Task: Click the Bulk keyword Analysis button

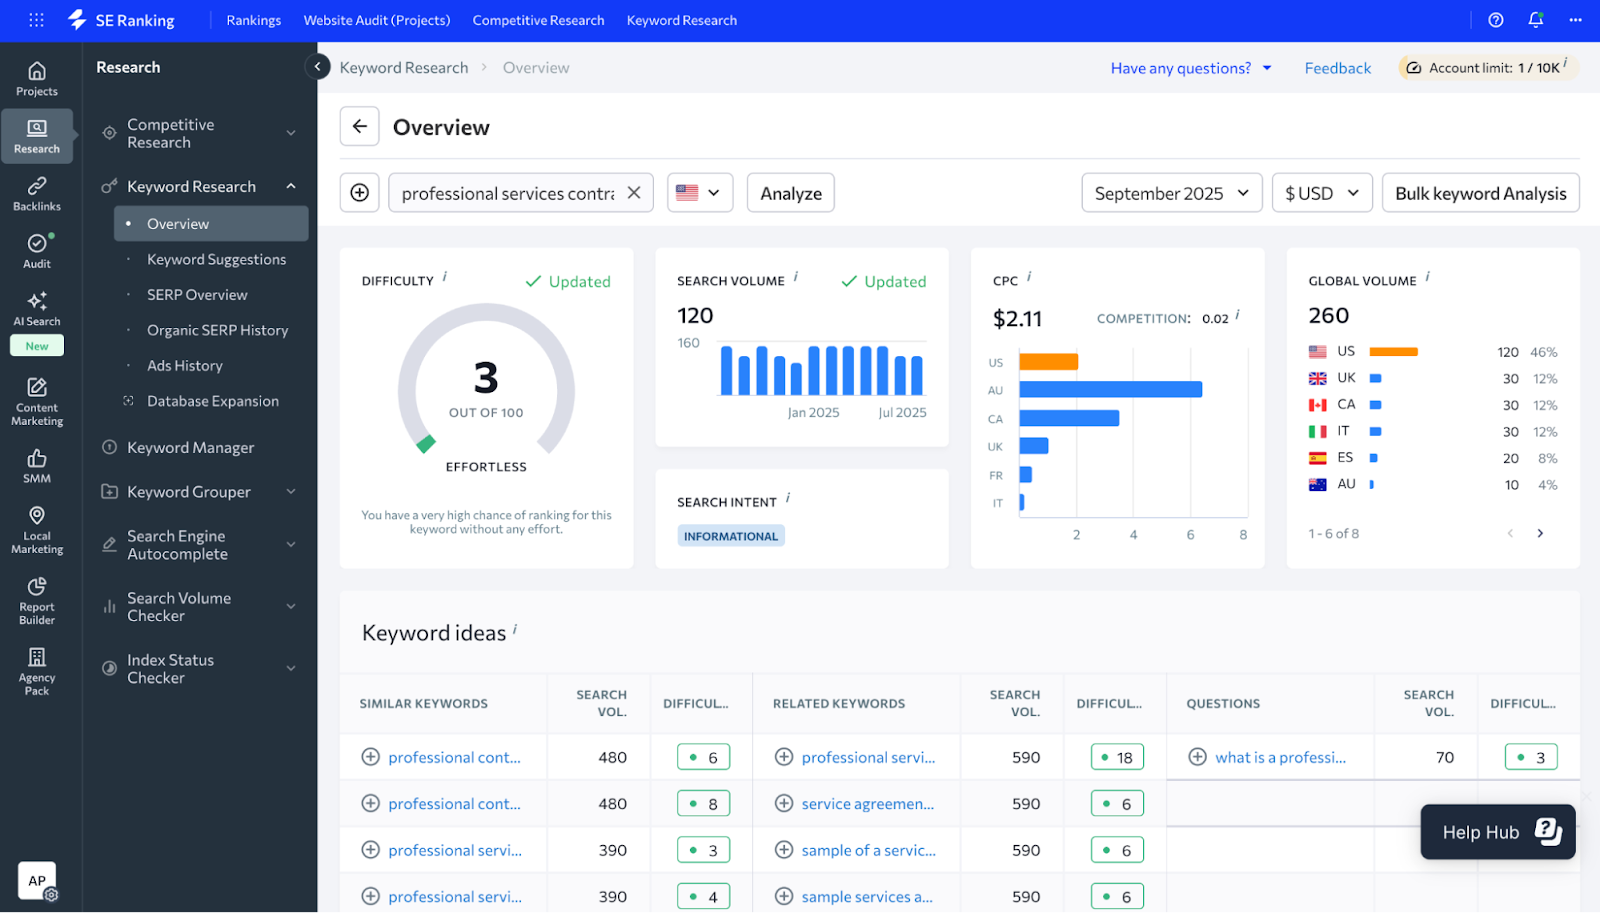Action: (x=1480, y=193)
